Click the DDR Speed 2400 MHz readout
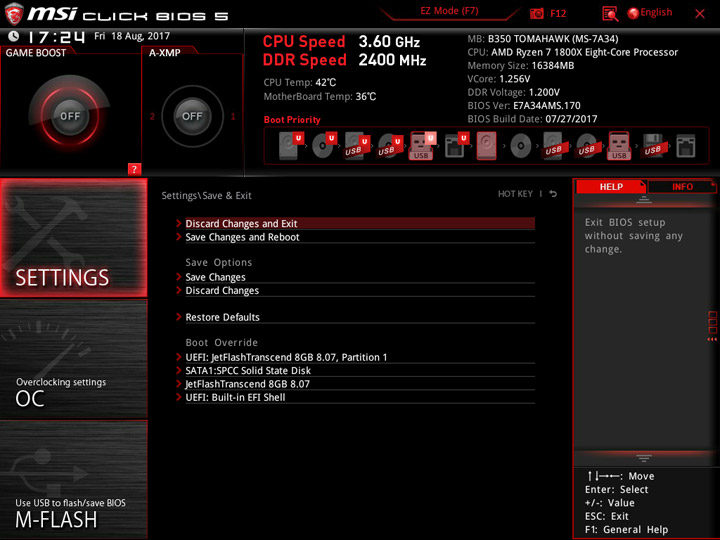 (344, 60)
